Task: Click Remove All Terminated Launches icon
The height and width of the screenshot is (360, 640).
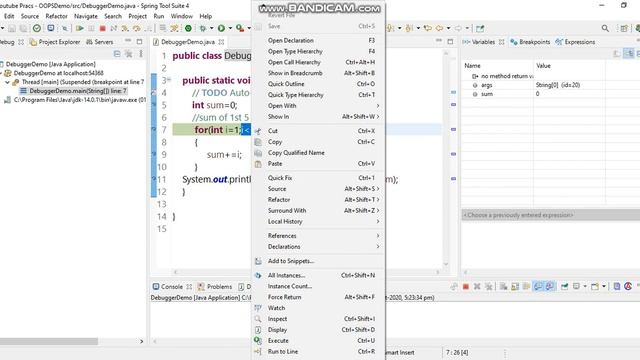Action: click(489, 287)
